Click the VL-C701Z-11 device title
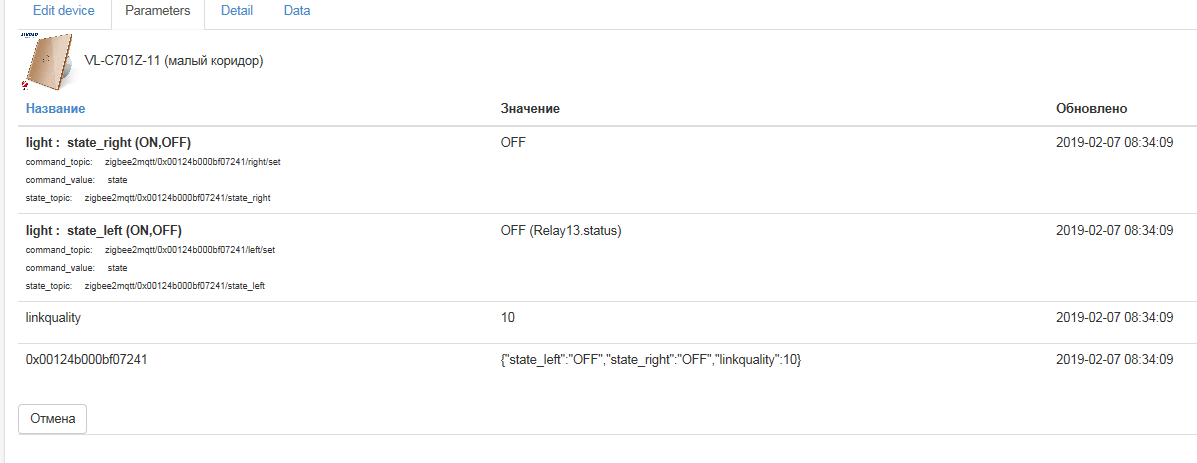This screenshot has width=1197, height=463. pos(173,61)
